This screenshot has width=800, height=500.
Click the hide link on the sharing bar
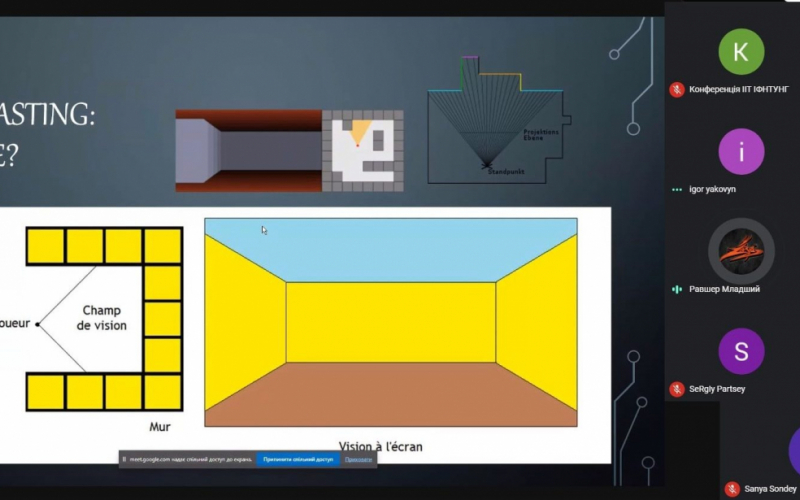tap(358, 459)
